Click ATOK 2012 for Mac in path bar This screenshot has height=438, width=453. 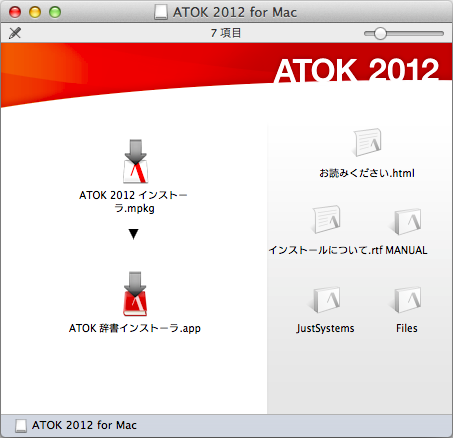(x=84, y=425)
